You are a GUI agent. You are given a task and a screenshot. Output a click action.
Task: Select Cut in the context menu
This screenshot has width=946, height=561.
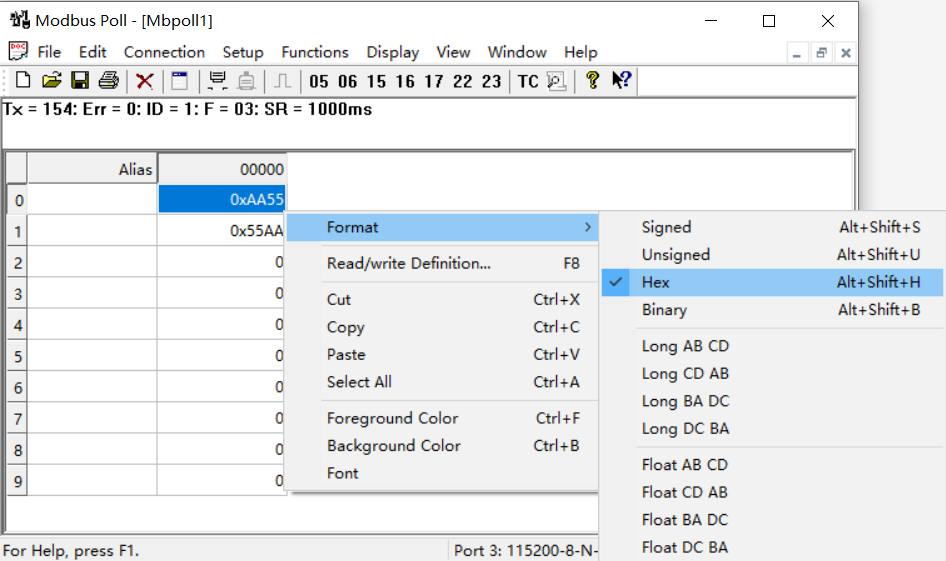(442, 300)
